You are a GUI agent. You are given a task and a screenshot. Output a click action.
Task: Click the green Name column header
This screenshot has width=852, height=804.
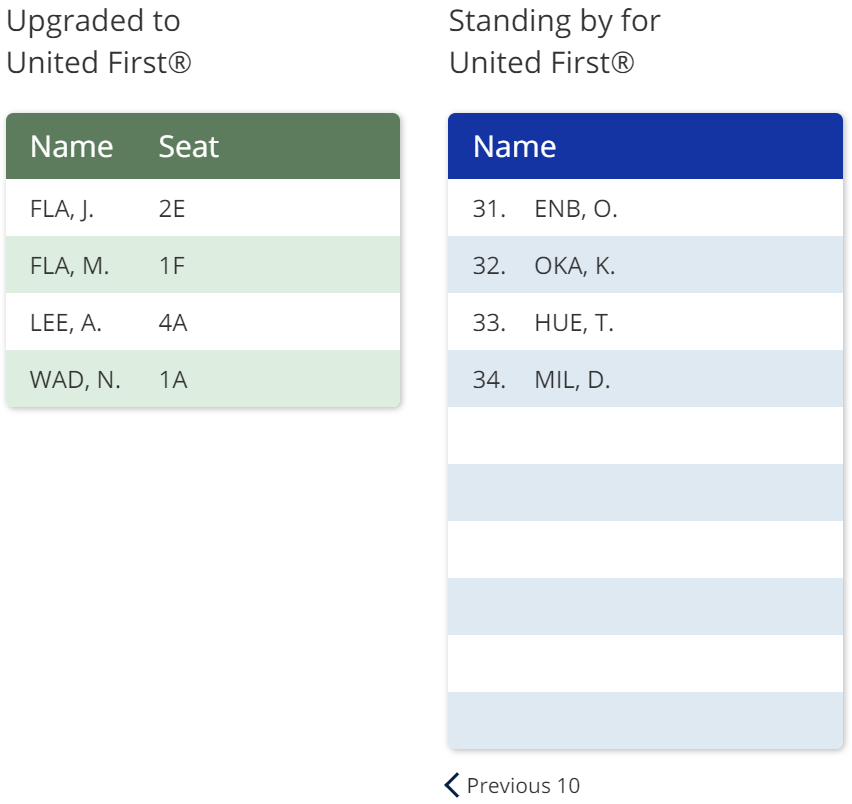[72, 146]
